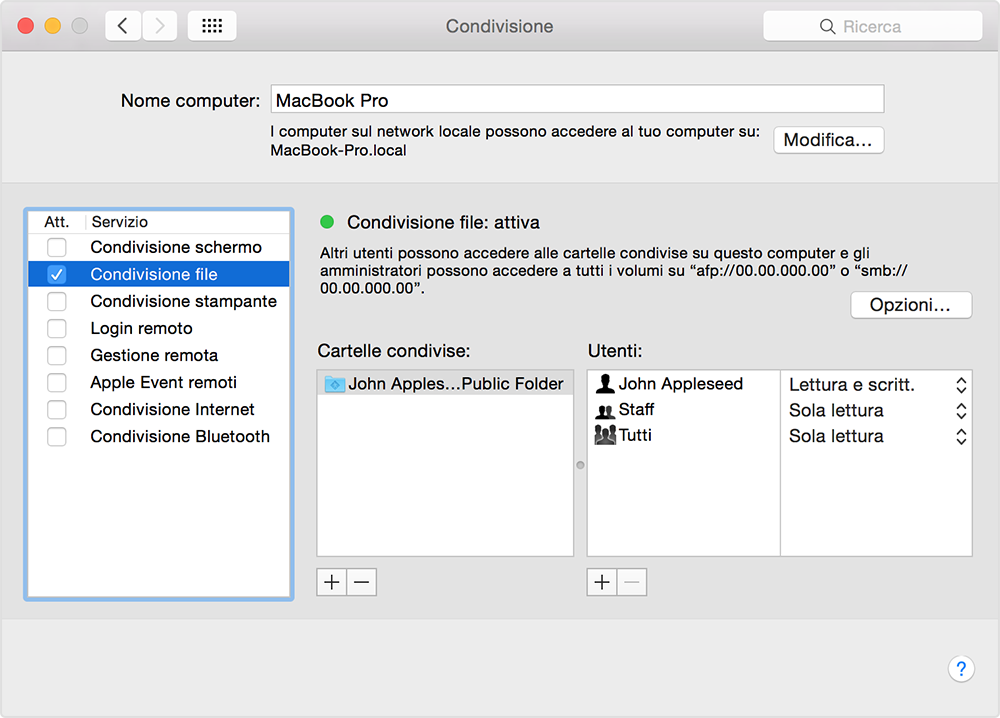
Task: Open the Opzioni… button
Action: coord(911,305)
